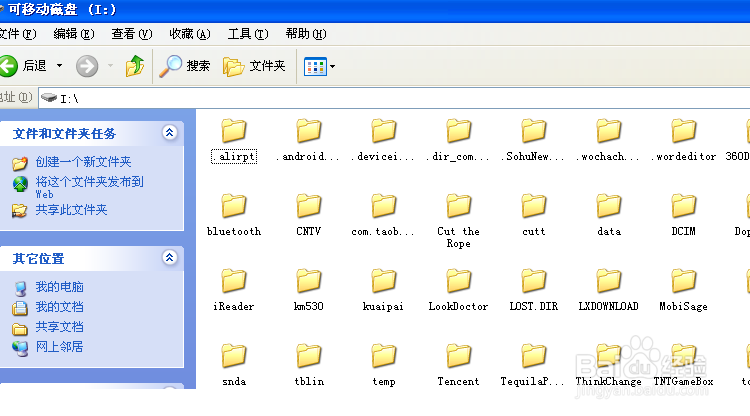The image size is (750, 416).
Task: Click the Back arrow button
Action: [x=9, y=66]
